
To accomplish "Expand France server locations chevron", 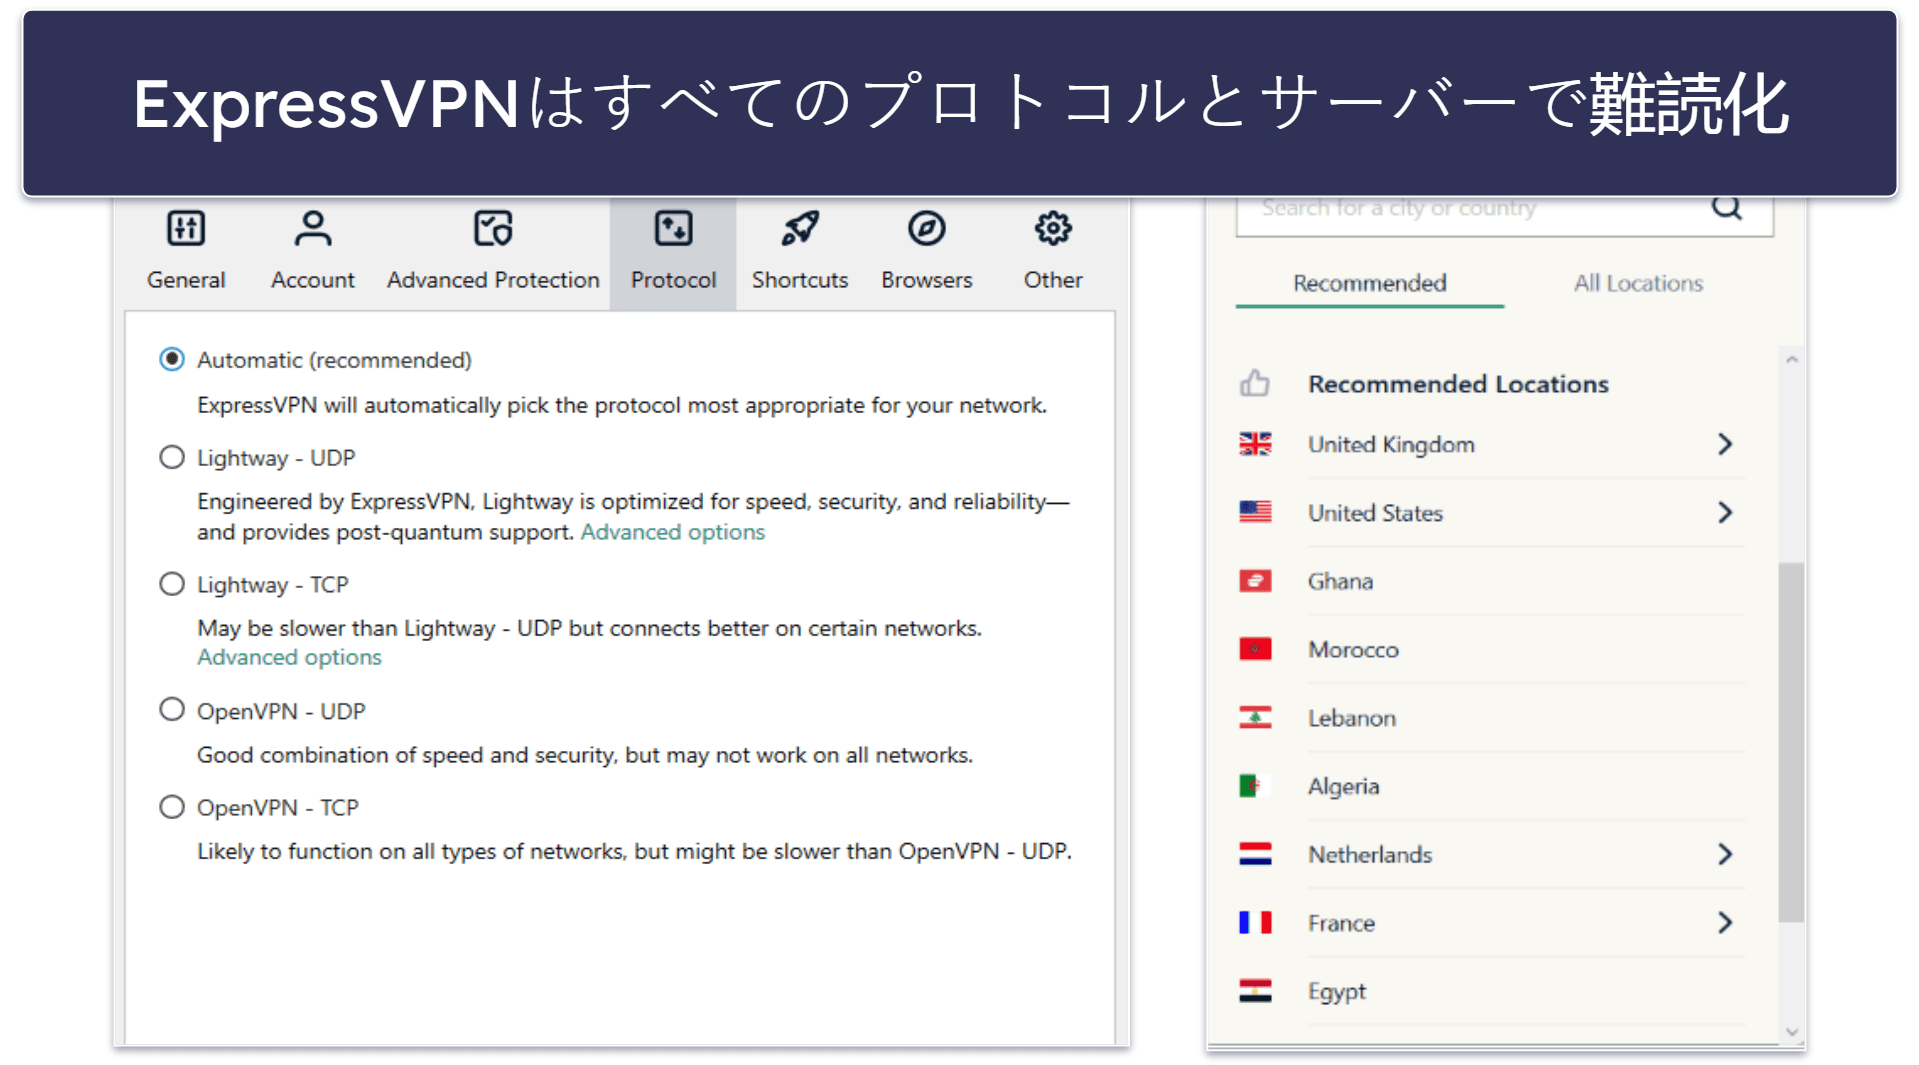I will [x=1725, y=922].
